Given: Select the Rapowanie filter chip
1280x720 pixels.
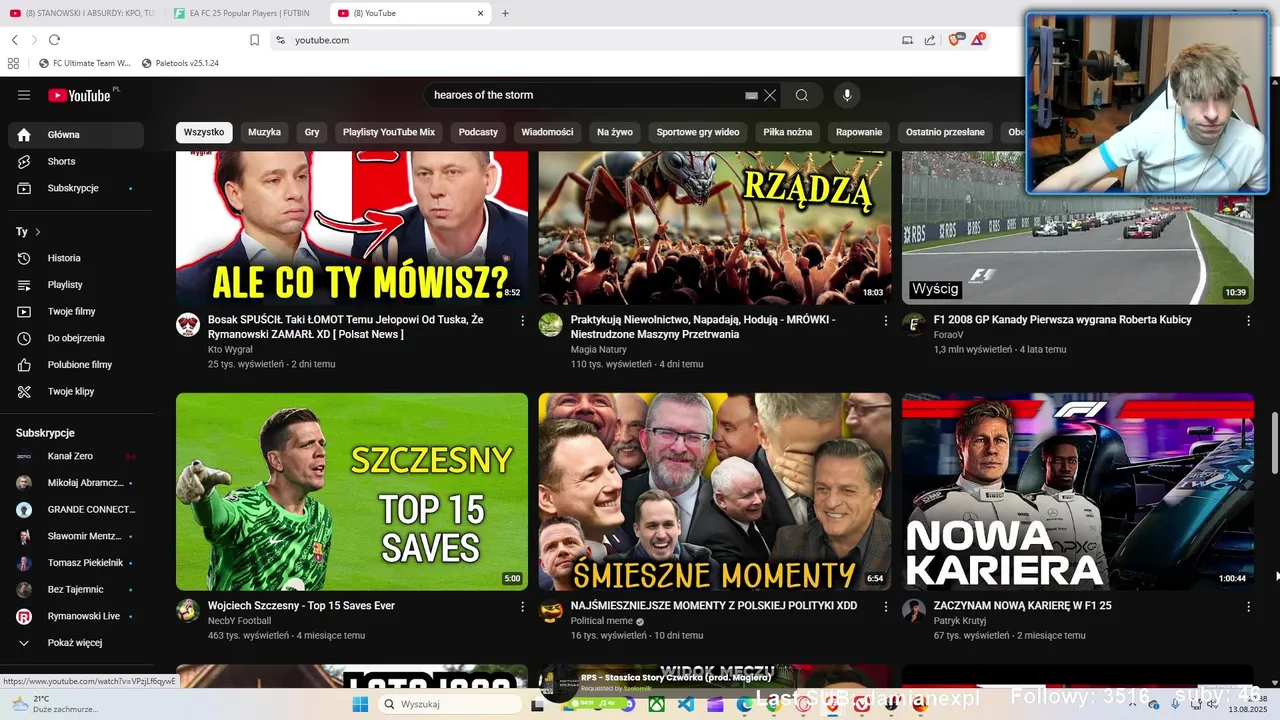Looking at the screenshot, I should pos(859,132).
